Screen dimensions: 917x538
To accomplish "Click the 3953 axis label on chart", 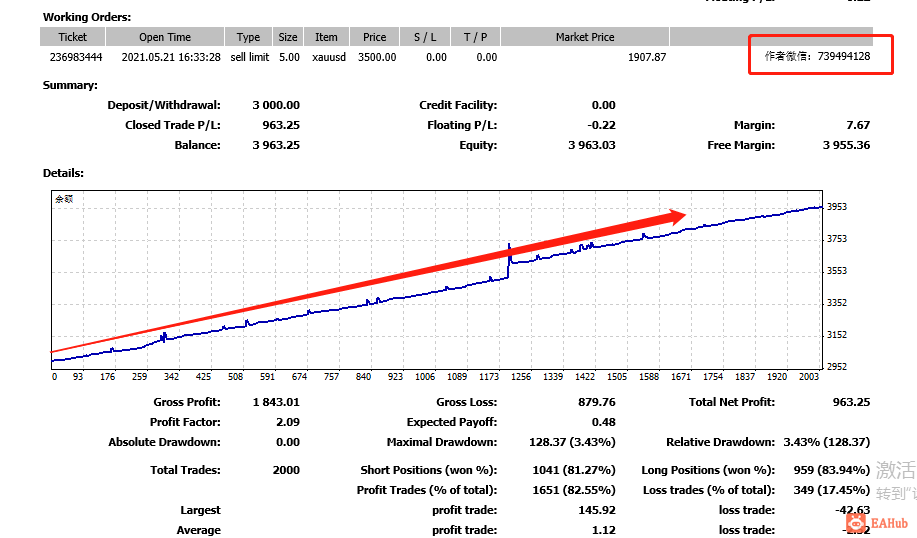I will [837, 206].
